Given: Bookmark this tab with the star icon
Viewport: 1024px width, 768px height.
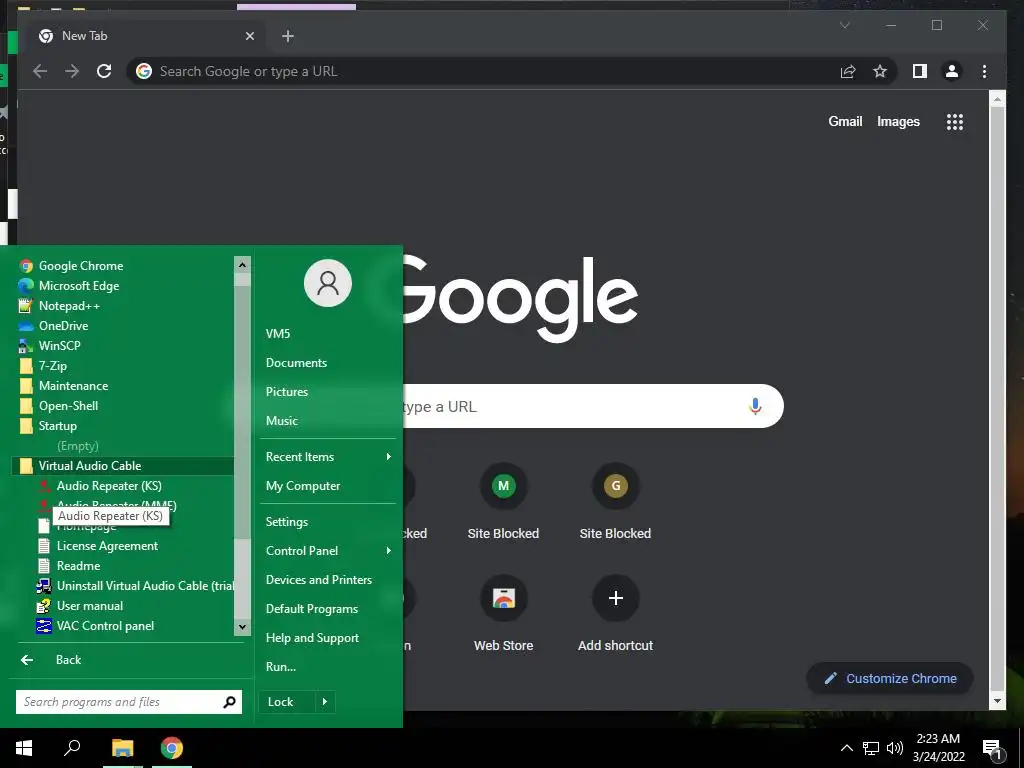Looking at the screenshot, I should tap(880, 71).
